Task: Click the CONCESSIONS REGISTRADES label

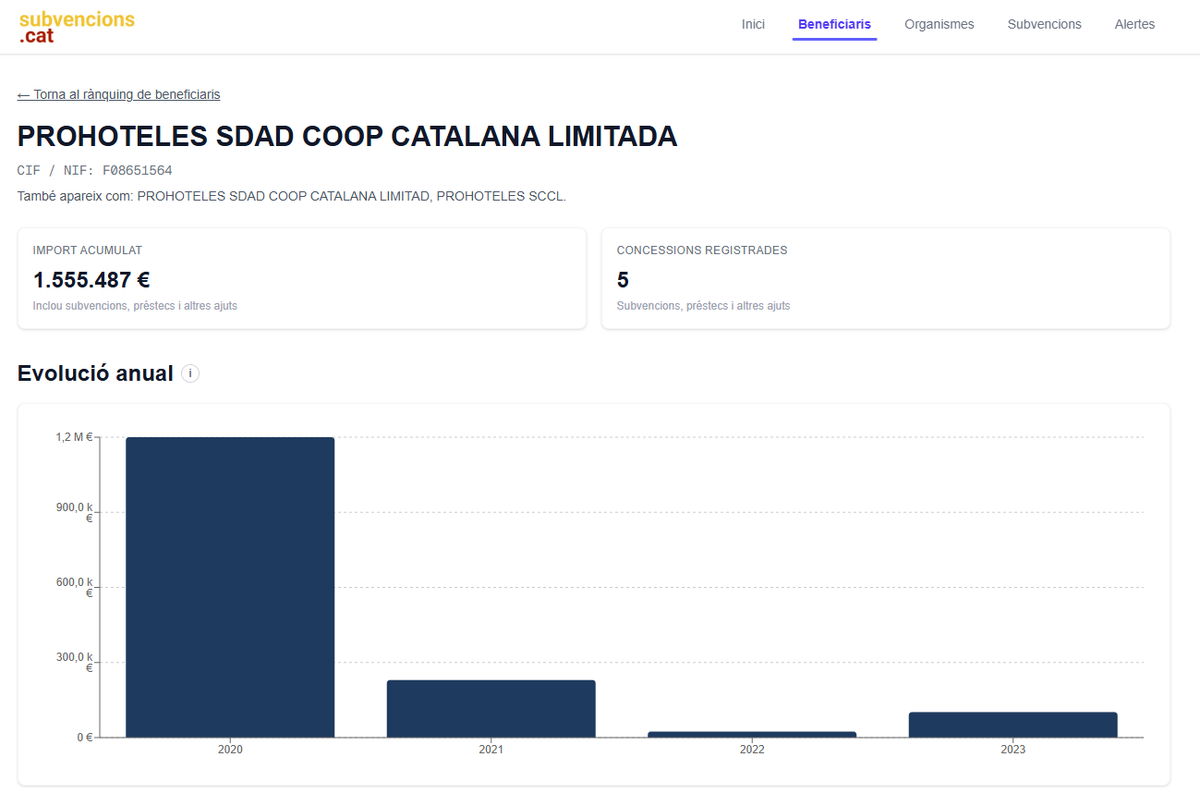Action: point(702,250)
